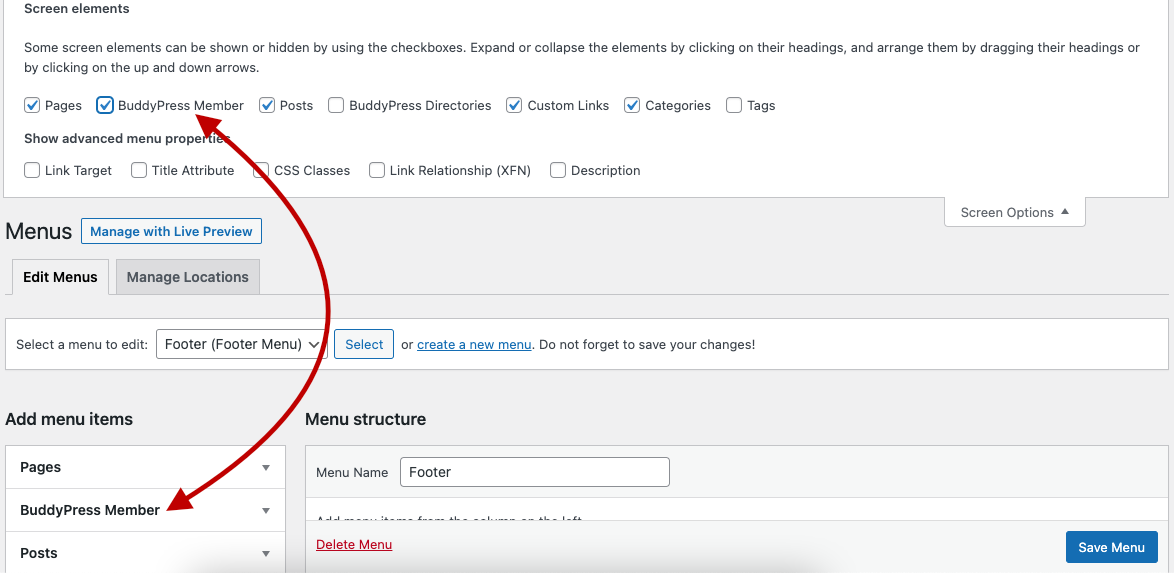The height and width of the screenshot is (573, 1174).
Task: Enable the Link Target advanced property
Action: click(31, 170)
